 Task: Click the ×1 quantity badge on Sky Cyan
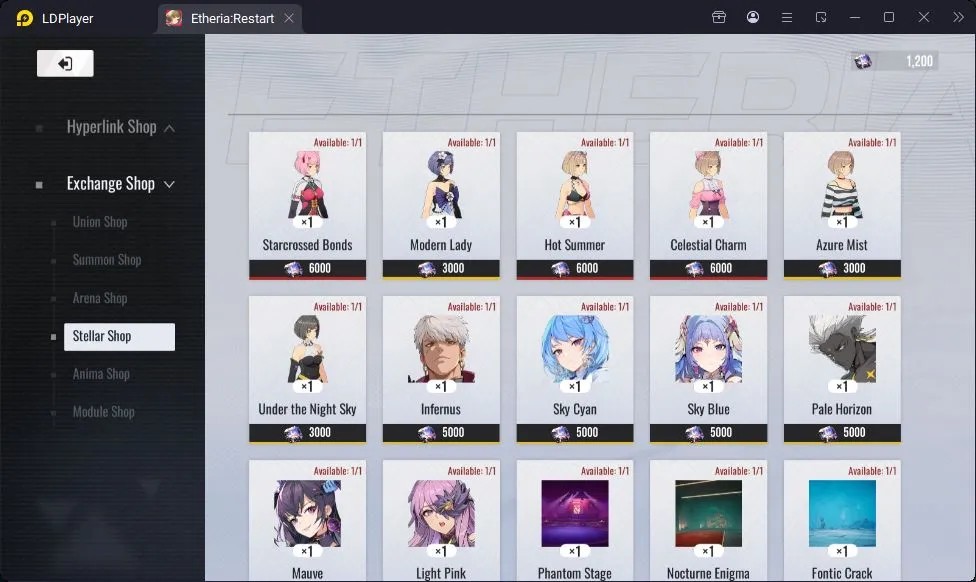(575, 387)
